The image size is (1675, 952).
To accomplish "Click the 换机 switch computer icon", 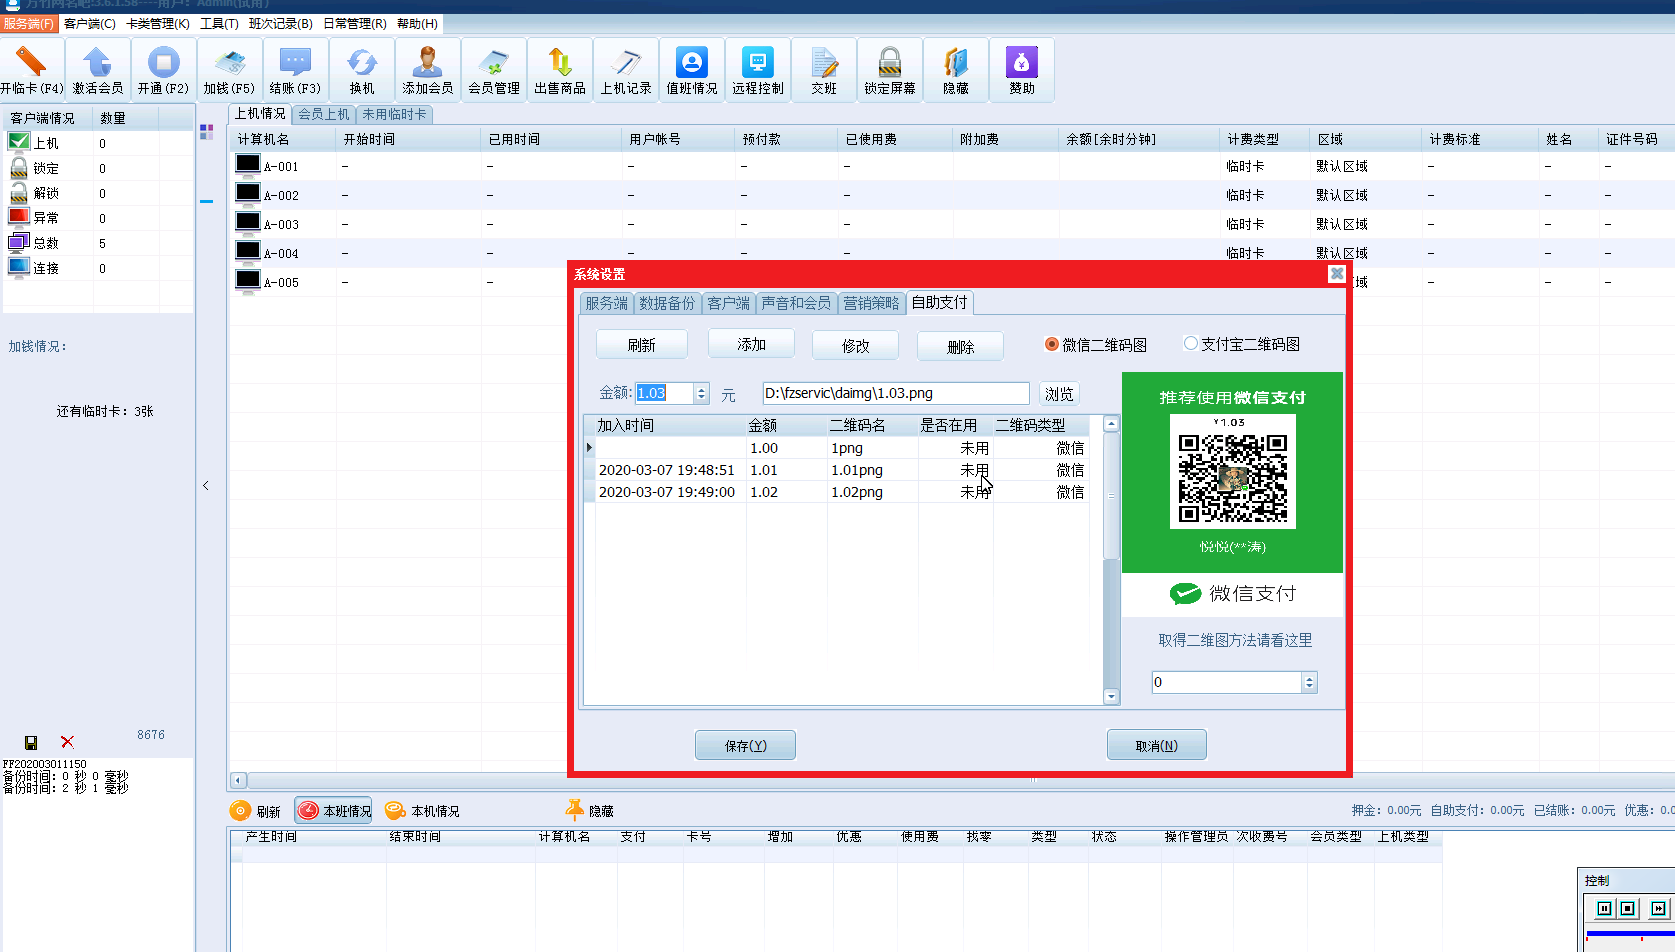I will tap(362, 69).
